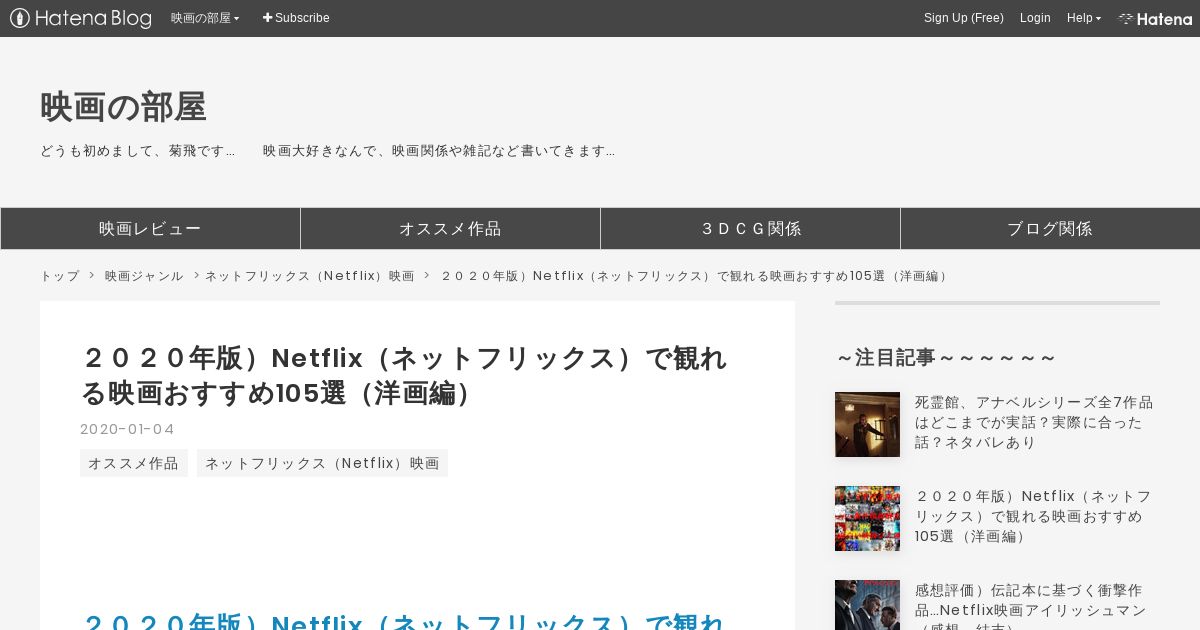The width and height of the screenshot is (1200, 630).
Task: Open the オススメ作品 navigation tab
Action: 450,229
